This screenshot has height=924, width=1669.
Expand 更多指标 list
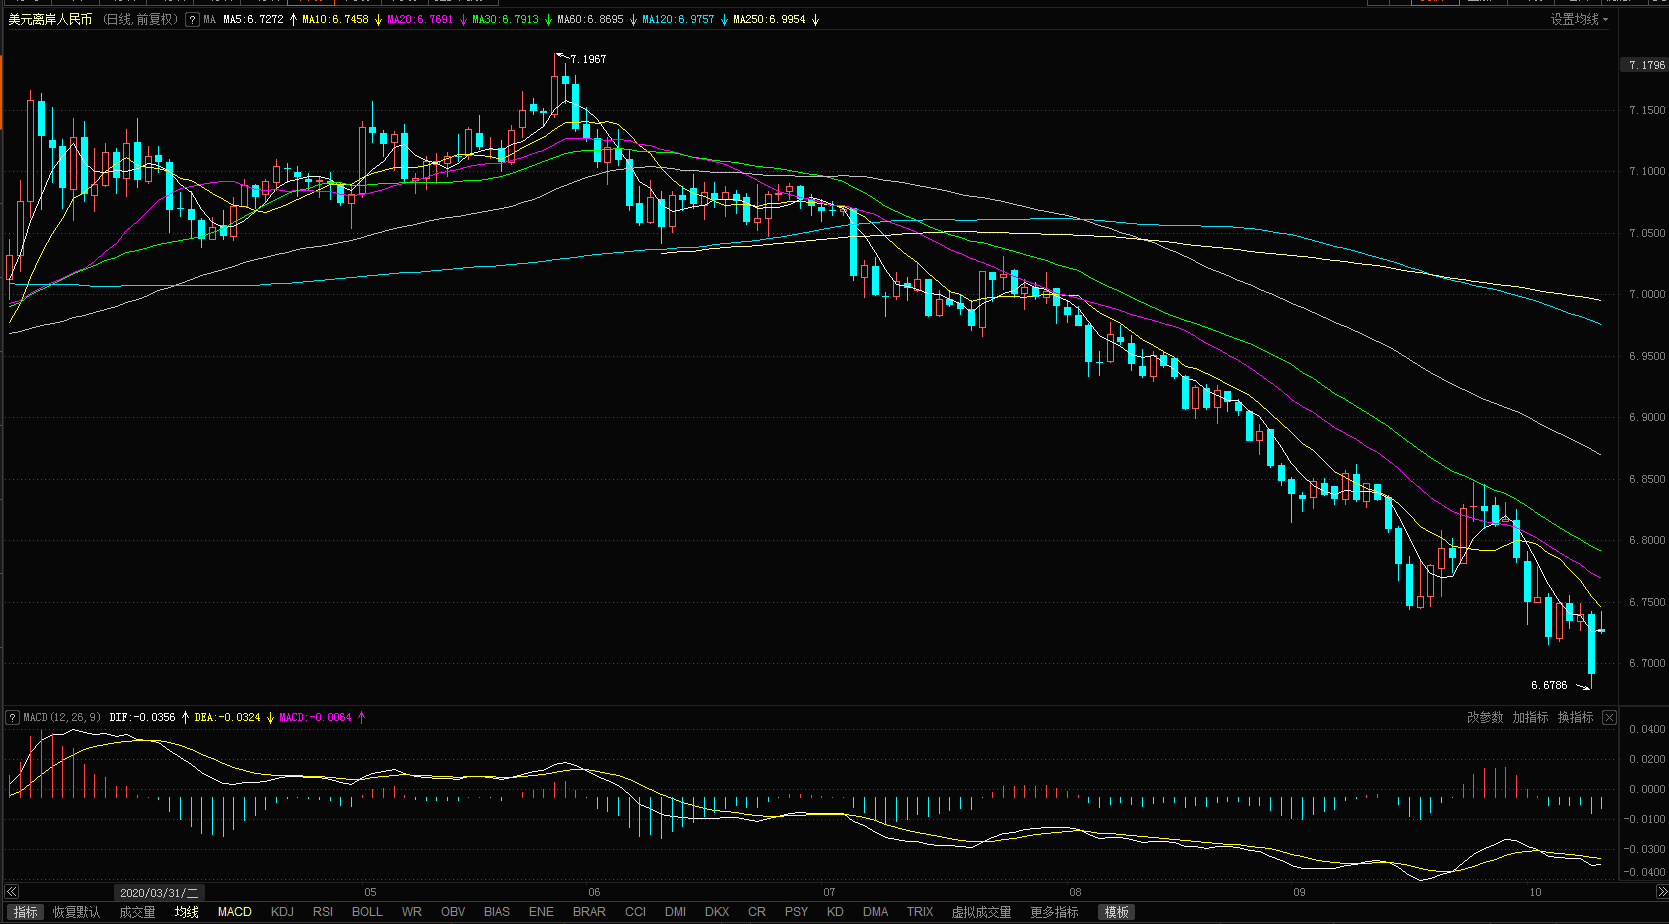(x=1054, y=912)
